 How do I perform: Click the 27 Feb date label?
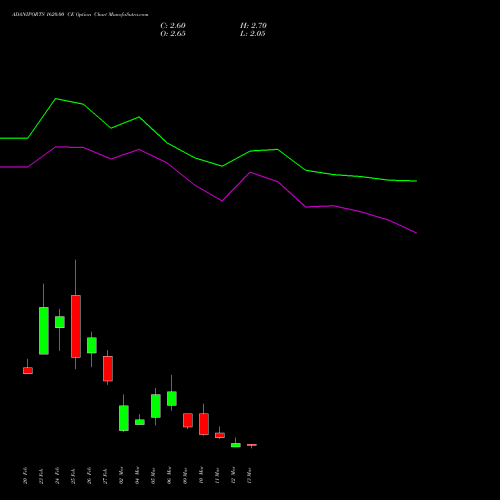(x=106, y=475)
